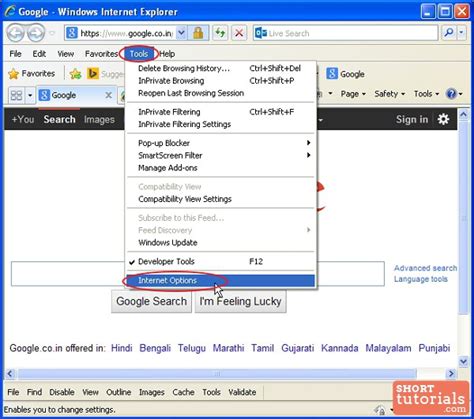The height and width of the screenshot is (419, 474).
Task: Open the Help menu
Action: 167,54
